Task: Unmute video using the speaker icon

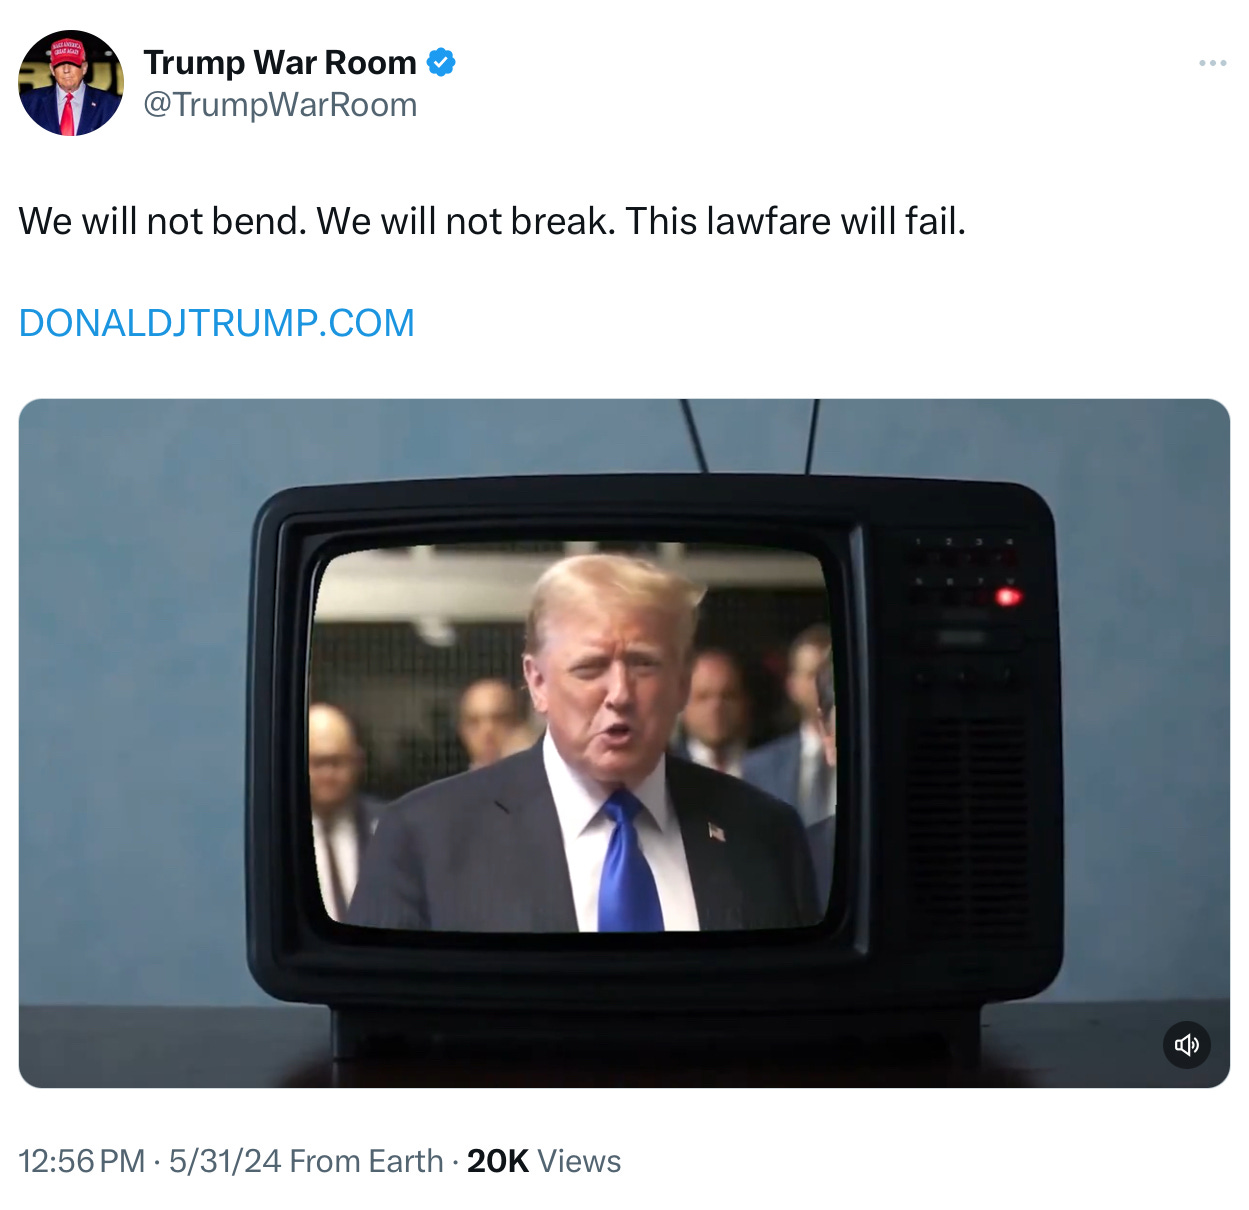Action: click(1187, 1045)
